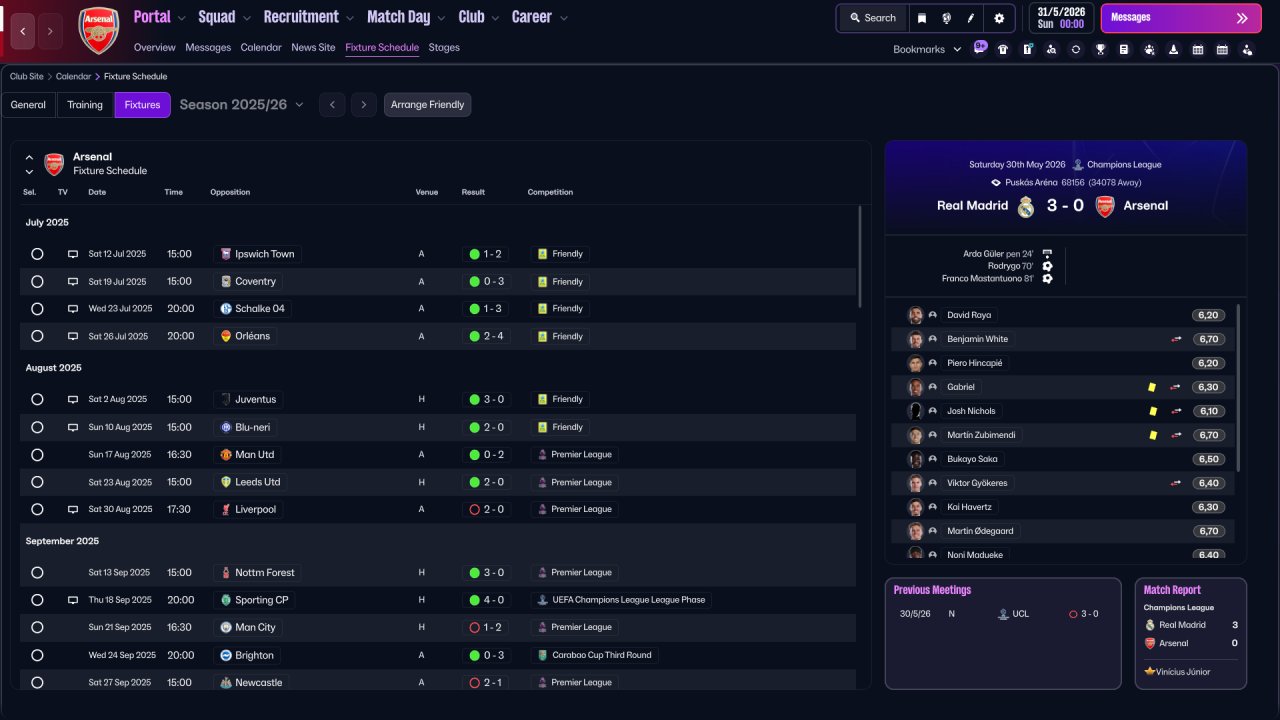Click the Vinícius Júnior star icon in Match Report
Viewport: 1280px width, 720px height.
click(1150, 672)
